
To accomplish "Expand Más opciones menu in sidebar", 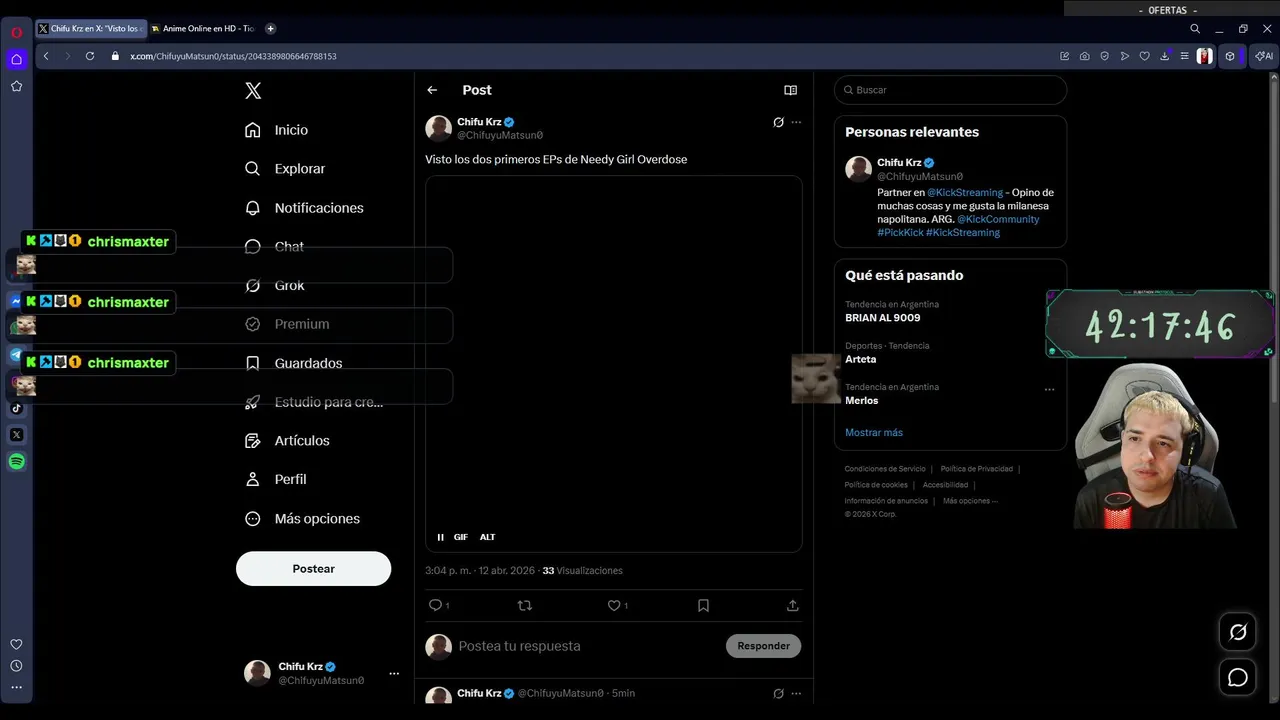I will click(x=302, y=519).
